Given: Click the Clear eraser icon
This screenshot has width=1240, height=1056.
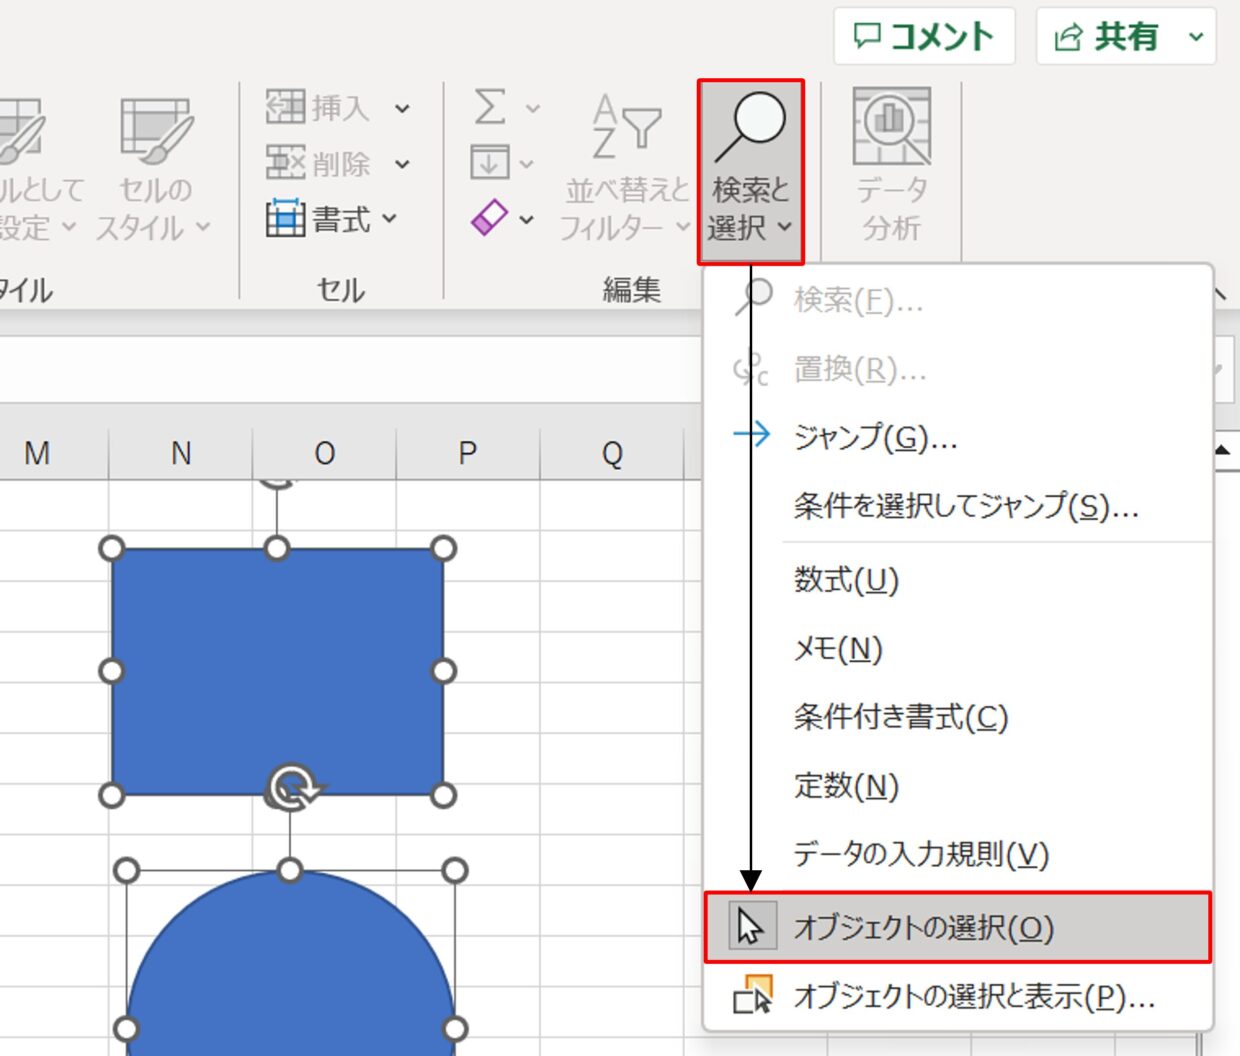Looking at the screenshot, I should coord(489,218).
